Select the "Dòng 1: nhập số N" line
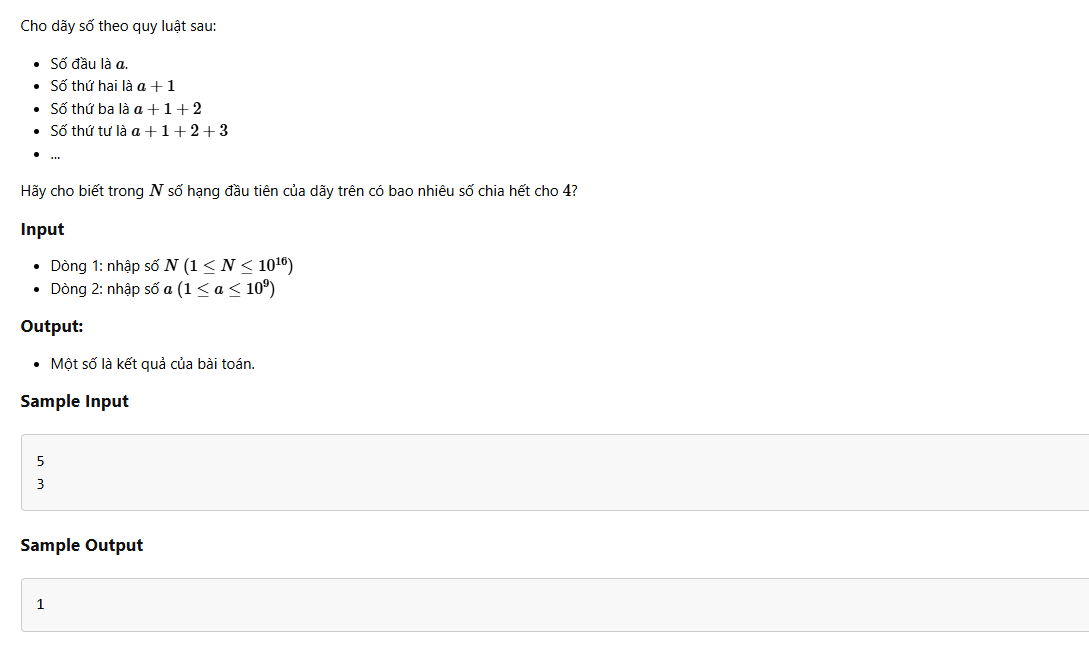The image size is (1089, 646). pyautogui.click(x=172, y=266)
